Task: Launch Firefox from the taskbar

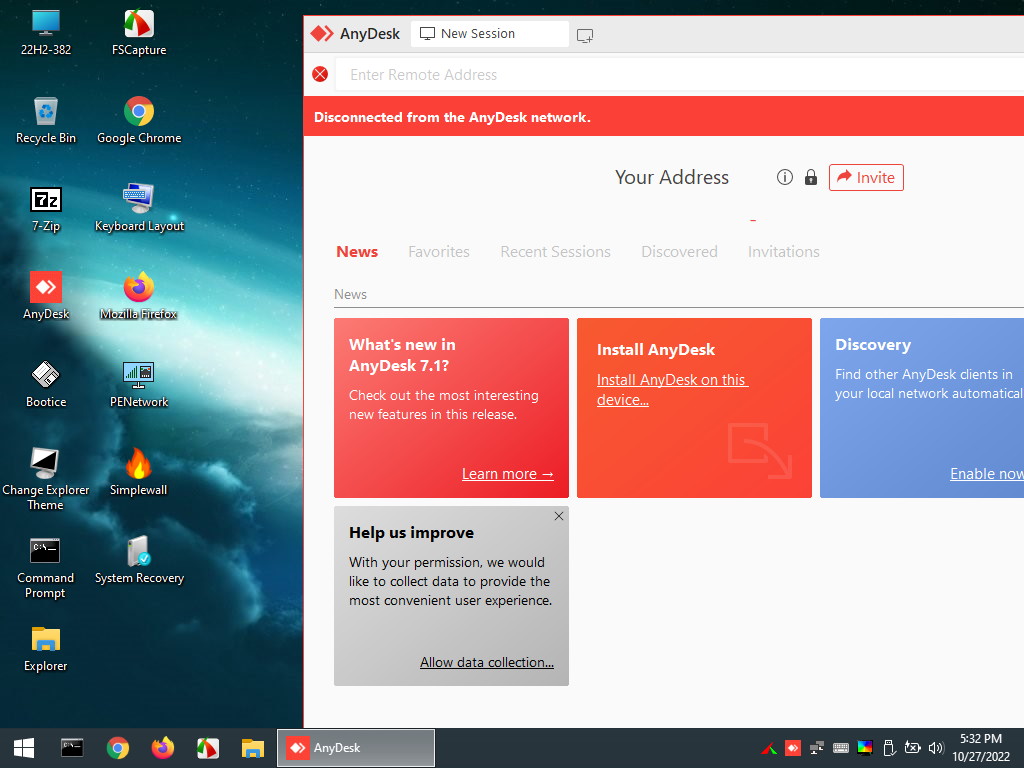Action: 163,748
